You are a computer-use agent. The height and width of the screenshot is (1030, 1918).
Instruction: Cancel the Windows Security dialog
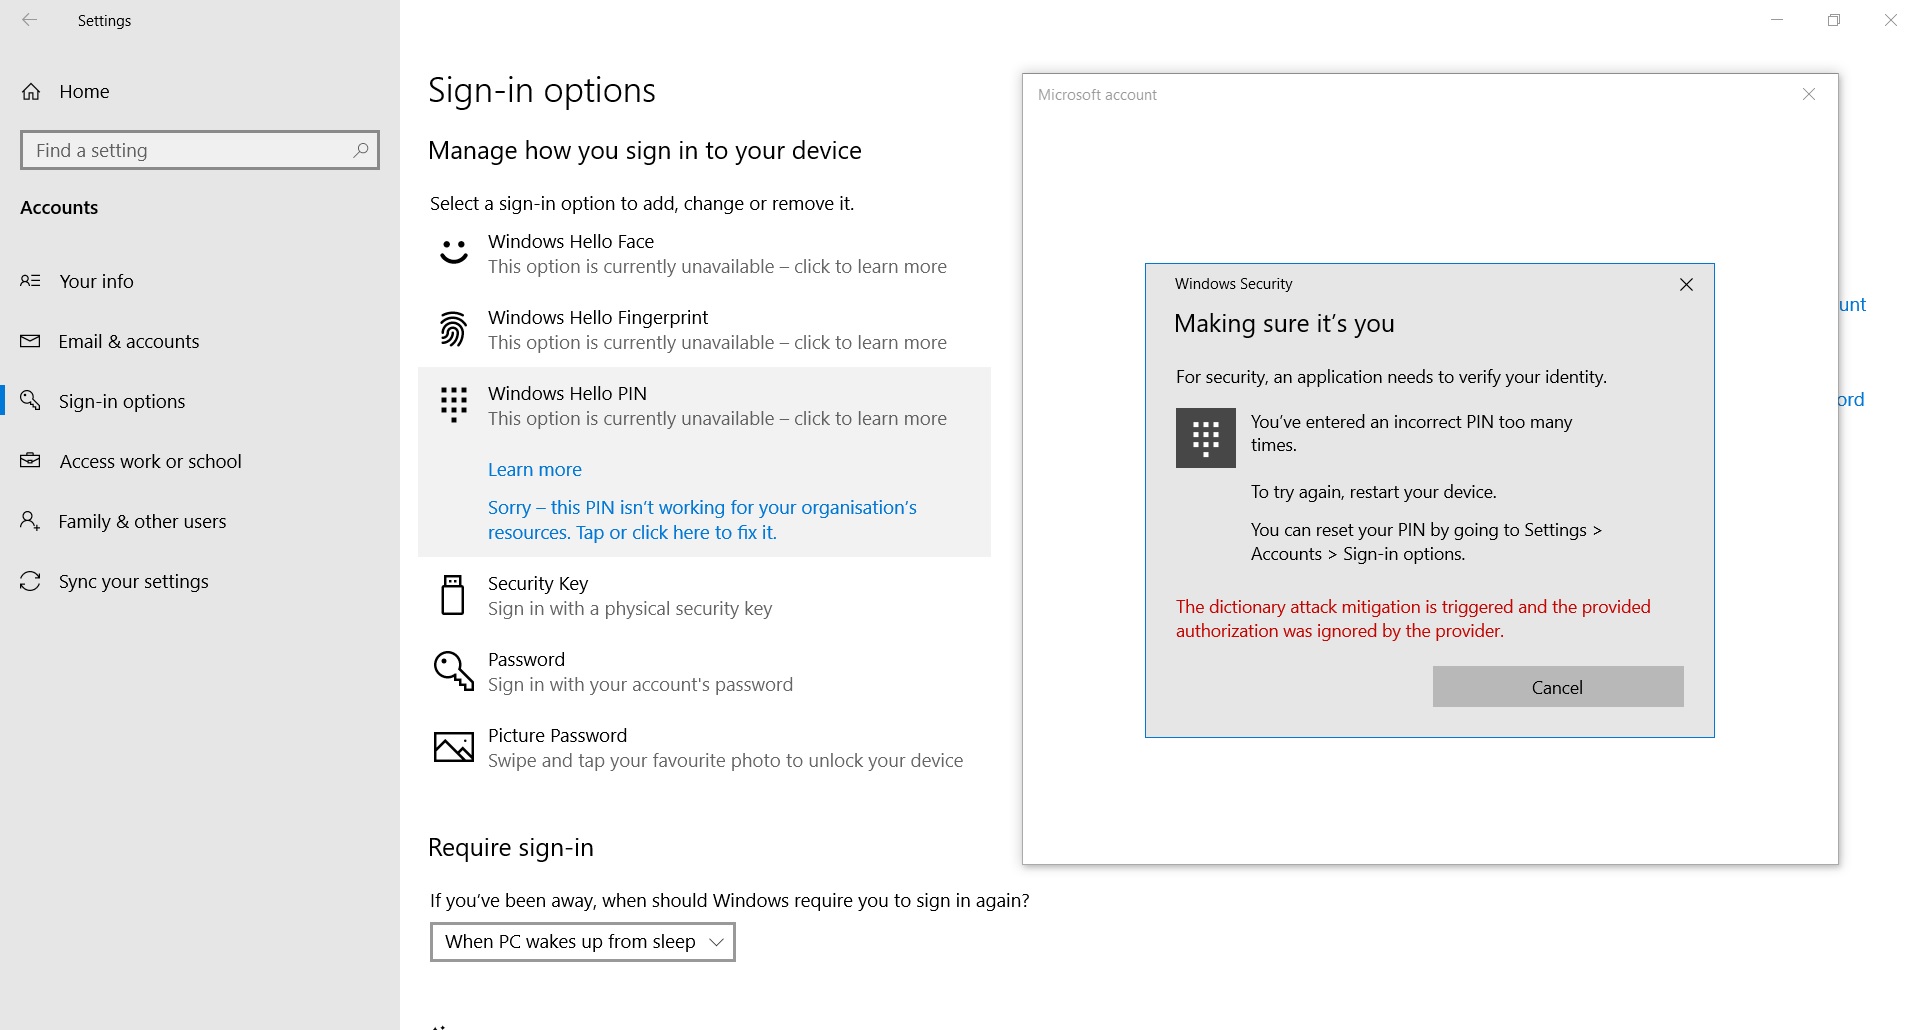(x=1558, y=687)
